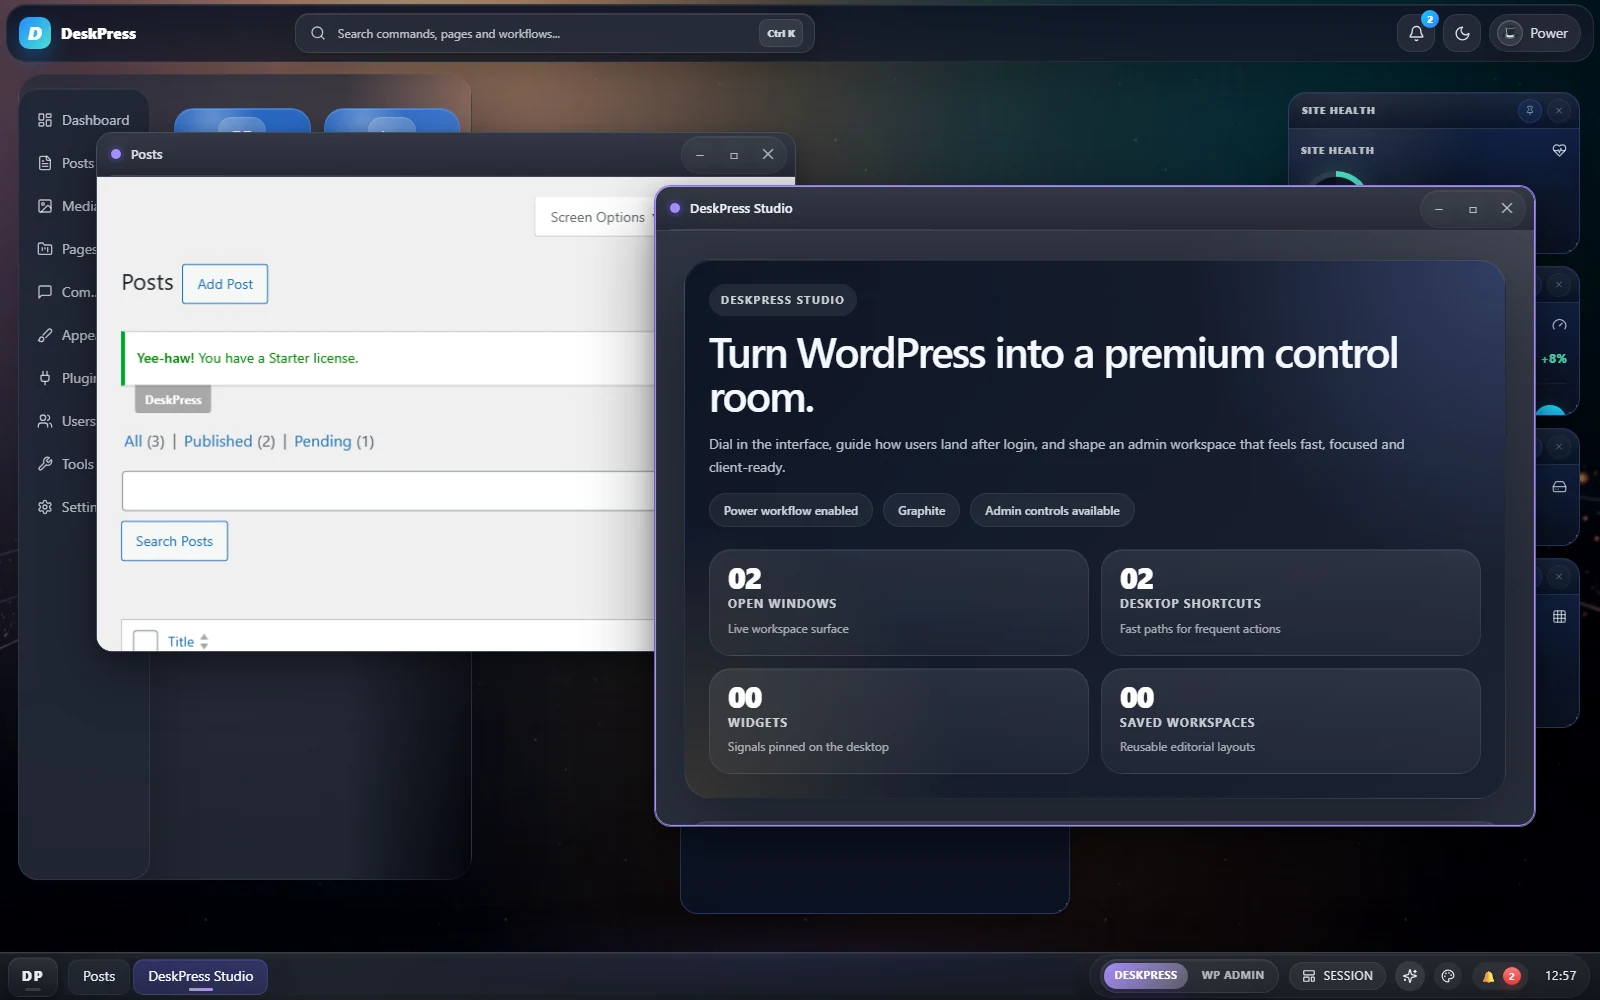Screen dimensions: 1600x1000
Task: Click the 02 Open Windows stat card
Action: pyautogui.click(x=899, y=603)
